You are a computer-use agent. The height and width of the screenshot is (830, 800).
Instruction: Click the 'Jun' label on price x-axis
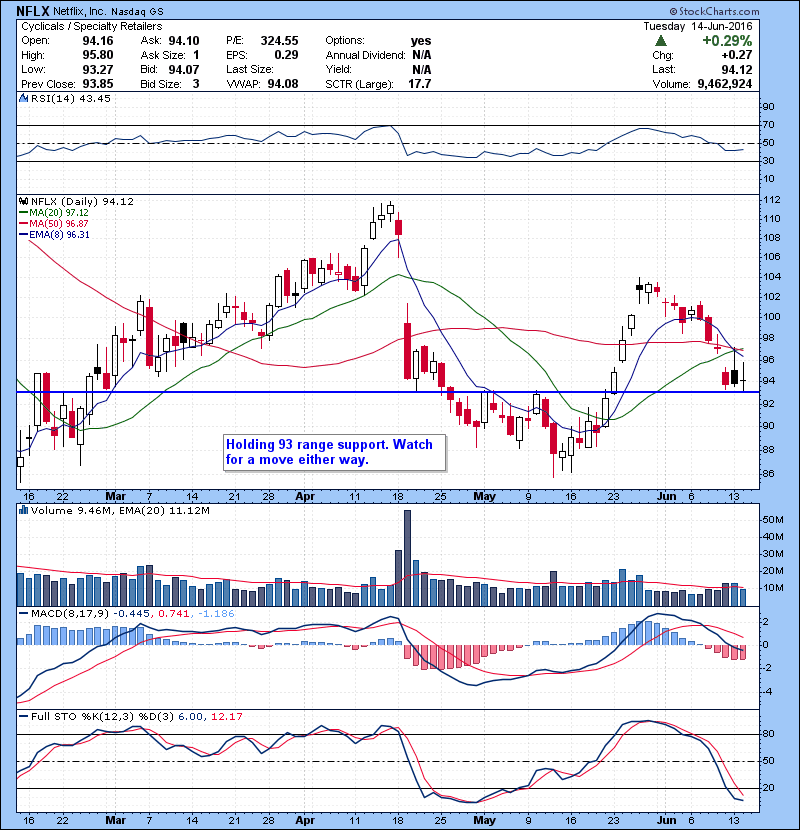pyautogui.click(x=666, y=497)
